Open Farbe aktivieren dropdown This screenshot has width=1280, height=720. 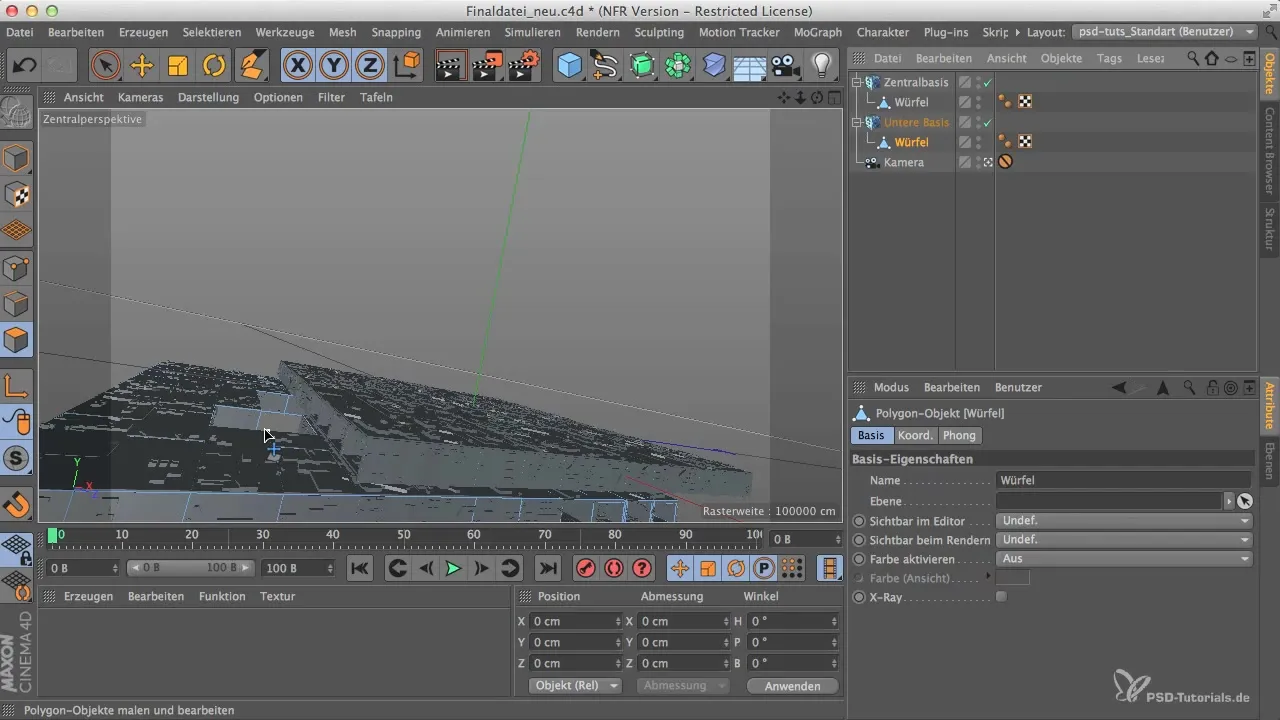coord(1124,559)
